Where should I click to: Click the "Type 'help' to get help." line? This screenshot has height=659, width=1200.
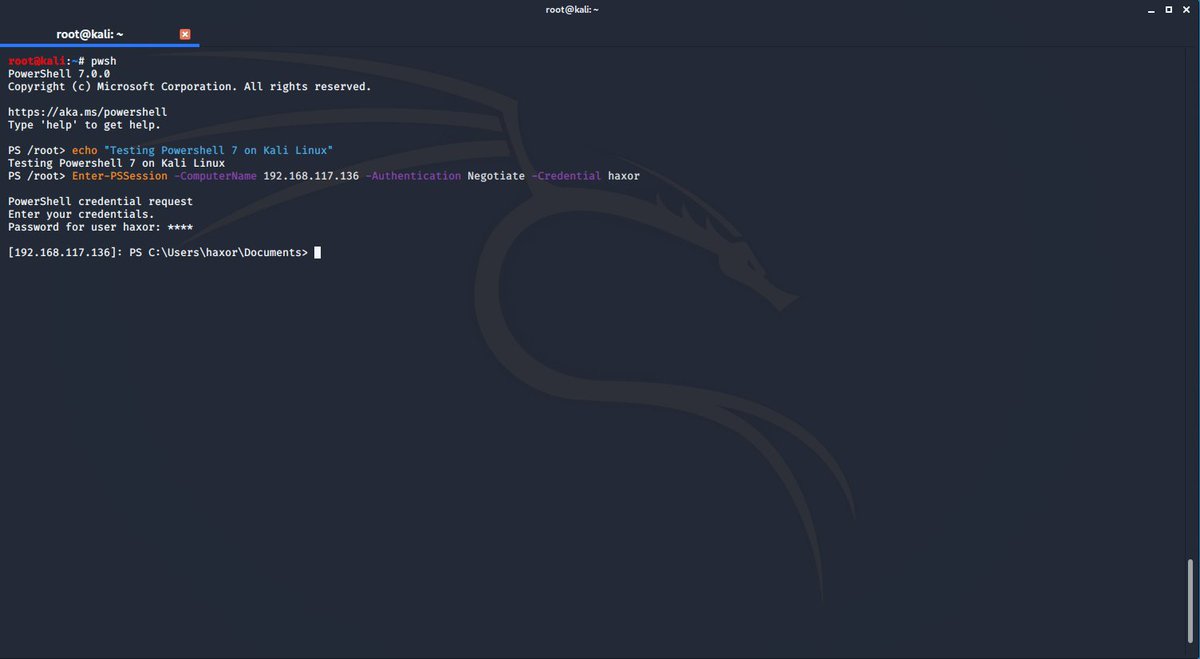coord(84,125)
